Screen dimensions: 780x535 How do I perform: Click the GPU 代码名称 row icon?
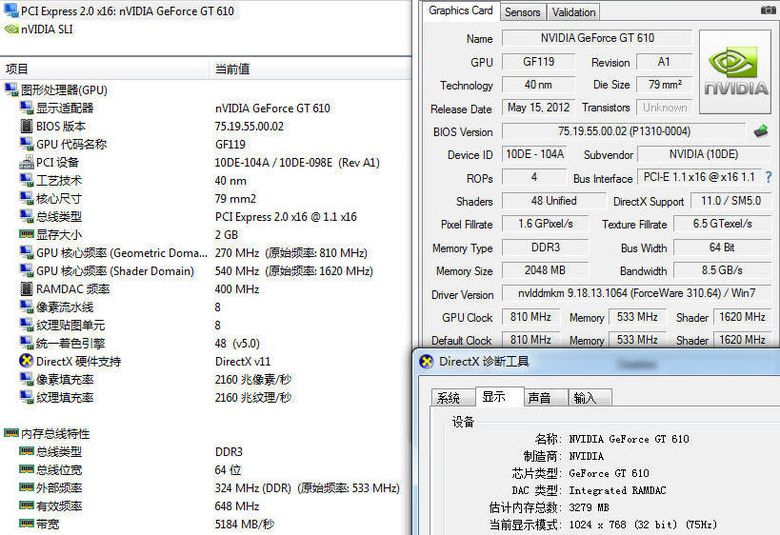26,144
